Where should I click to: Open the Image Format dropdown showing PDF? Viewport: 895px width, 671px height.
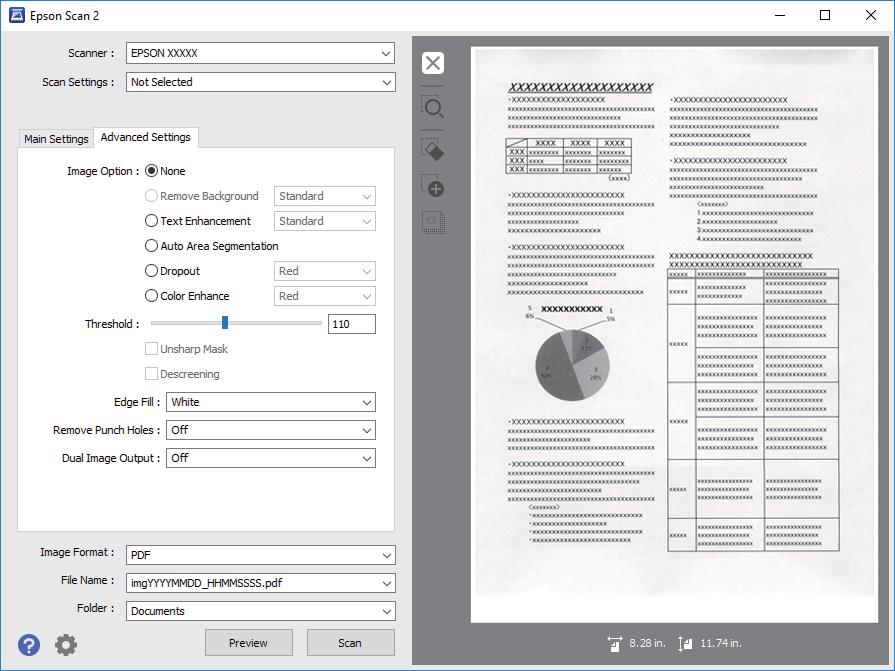click(x=260, y=555)
